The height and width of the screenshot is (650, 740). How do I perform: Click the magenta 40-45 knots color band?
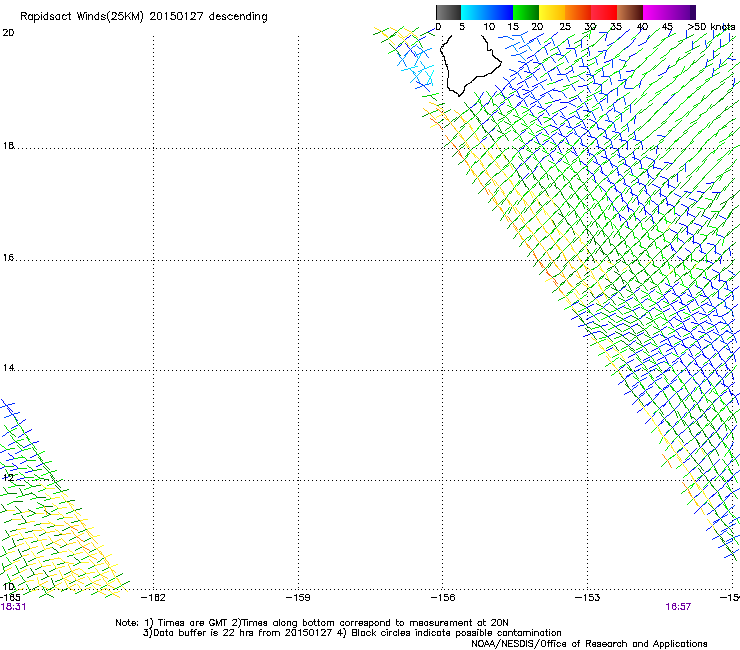coord(656,12)
